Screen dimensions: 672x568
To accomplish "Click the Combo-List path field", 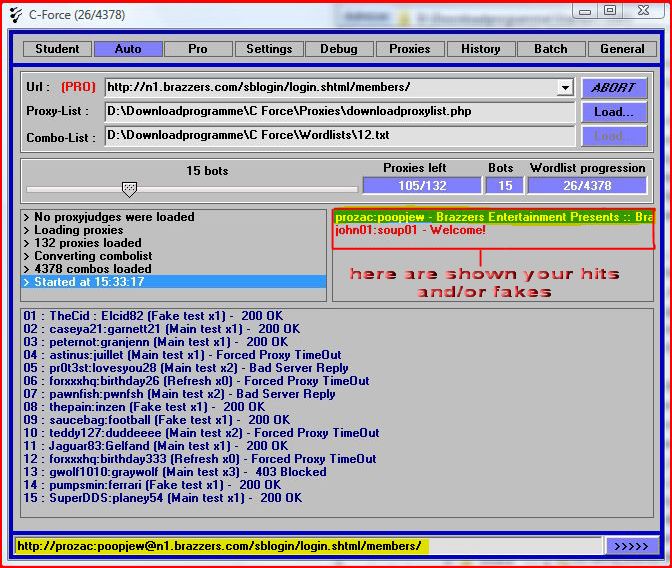I will click(x=339, y=136).
